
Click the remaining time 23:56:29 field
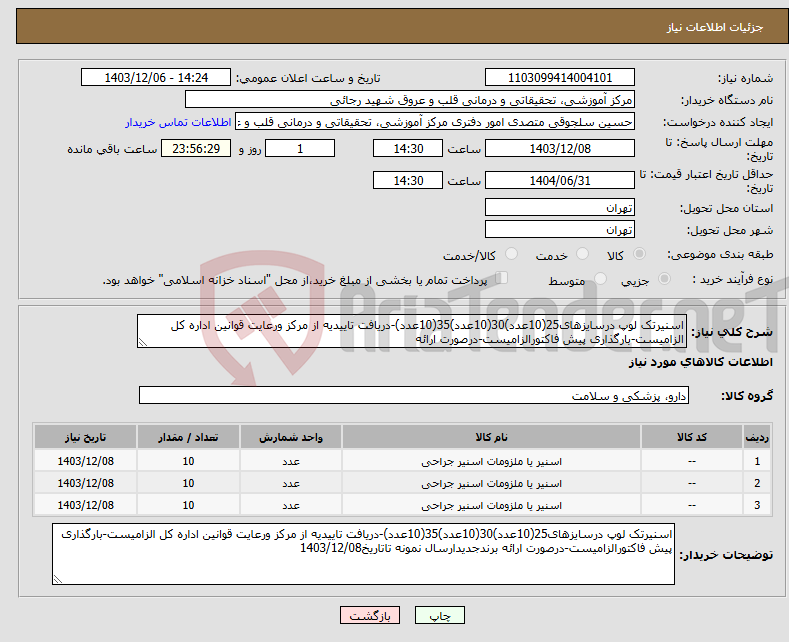pos(196,148)
